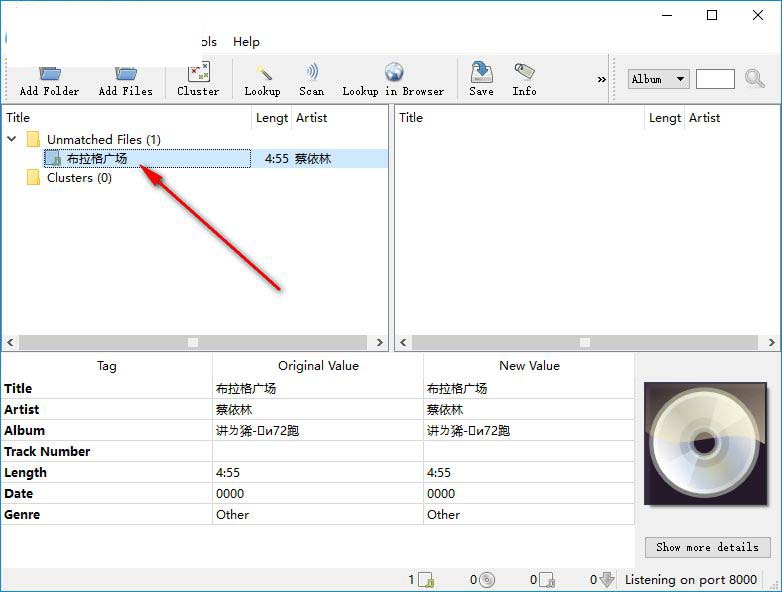Click right pane scrollbar left arrow
Image resolution: width=782 pixels, height=592 pixels.
403,342
